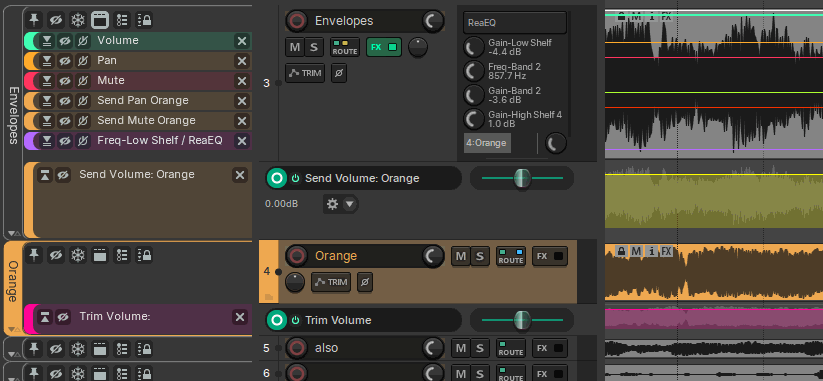
Task: Arm Send Volume: Orange envelope
Action: 277,178
